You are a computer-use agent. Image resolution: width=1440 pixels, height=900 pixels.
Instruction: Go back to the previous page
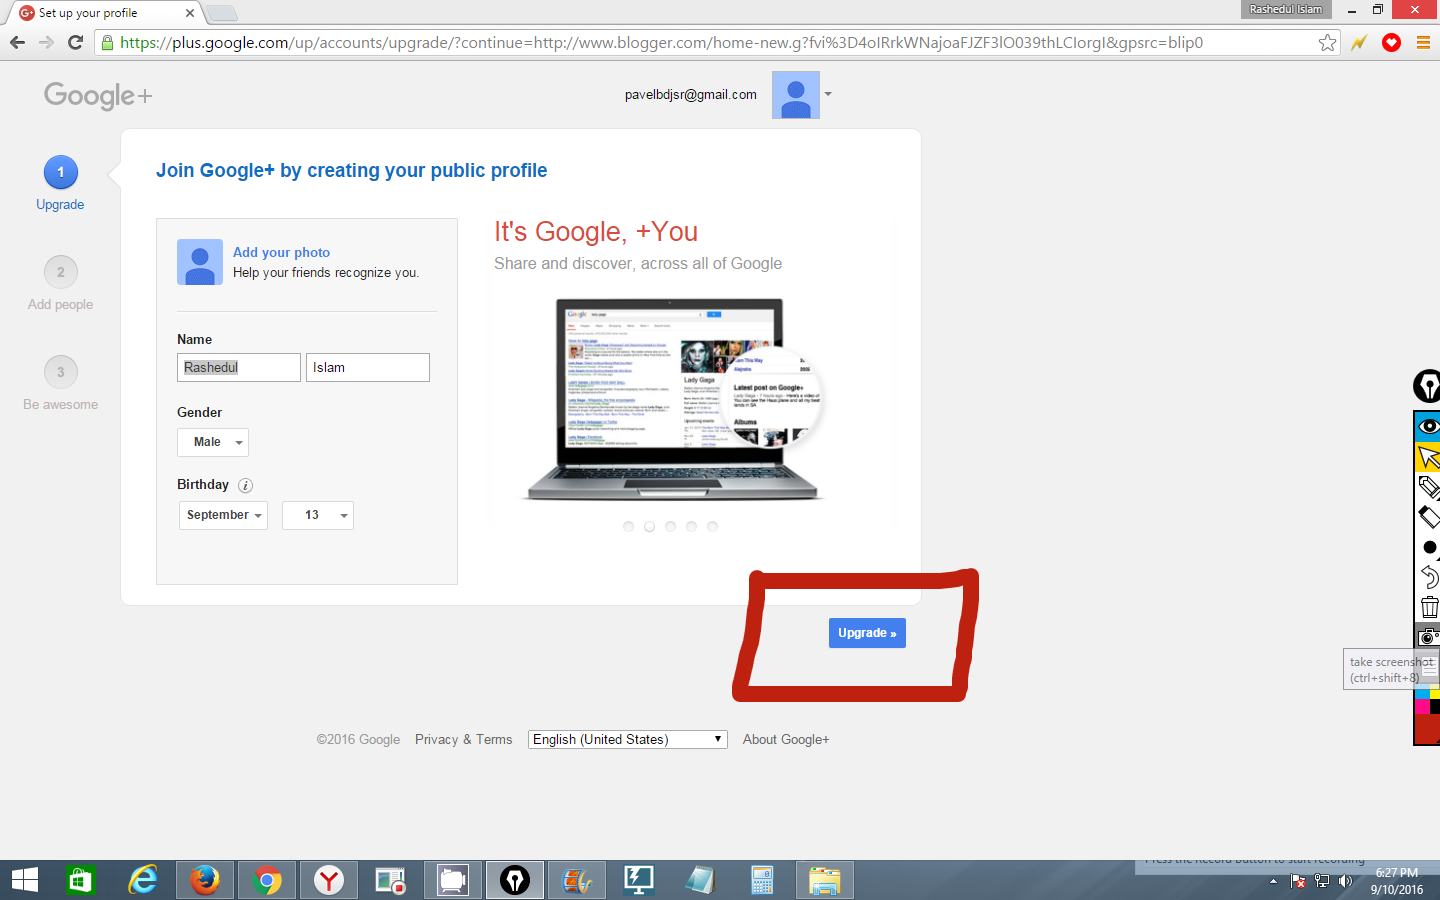coord(17,42)
